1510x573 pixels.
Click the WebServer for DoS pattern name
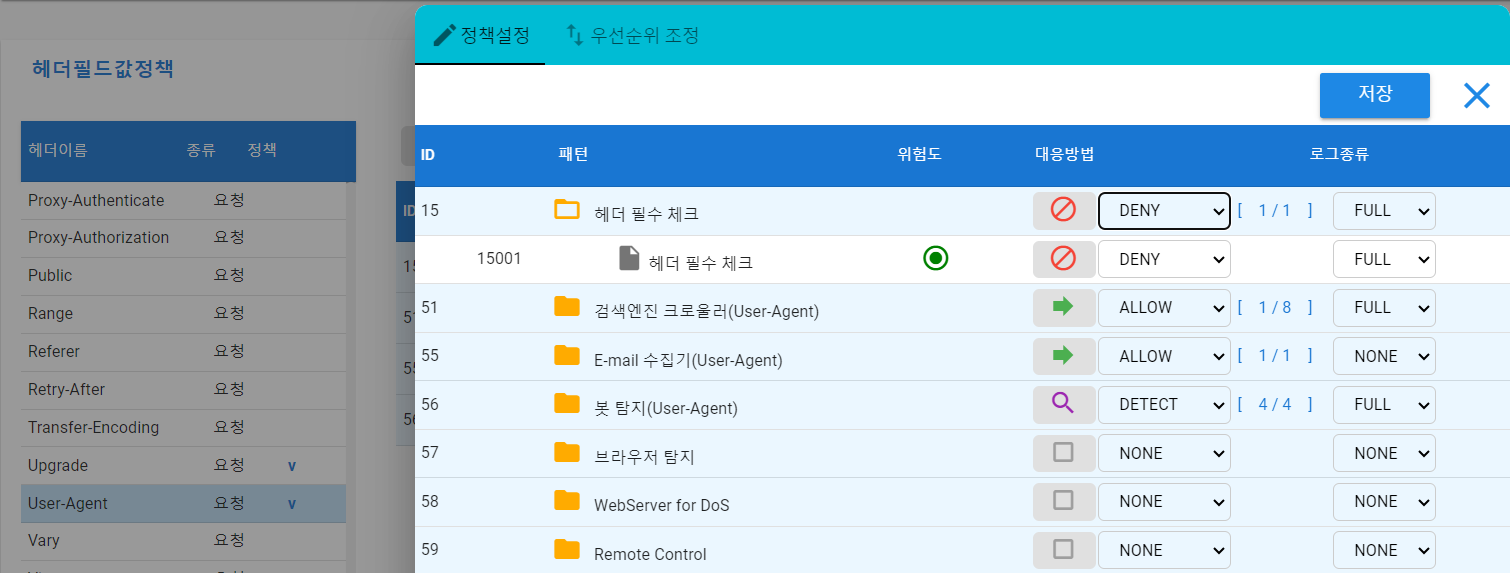(661, 506)
